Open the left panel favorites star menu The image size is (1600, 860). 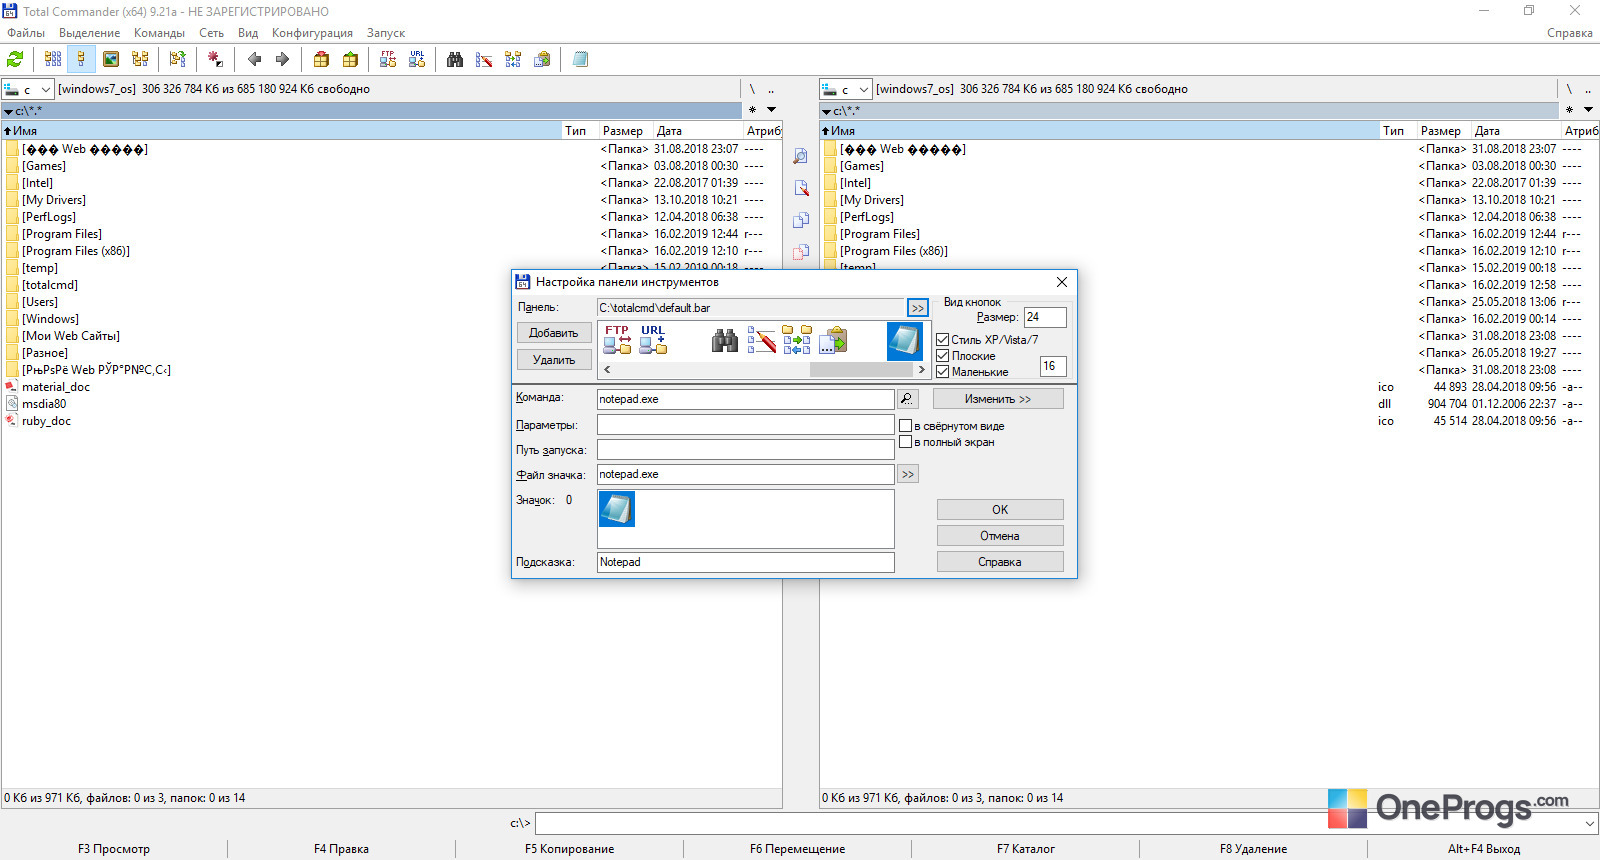[752, 110]
